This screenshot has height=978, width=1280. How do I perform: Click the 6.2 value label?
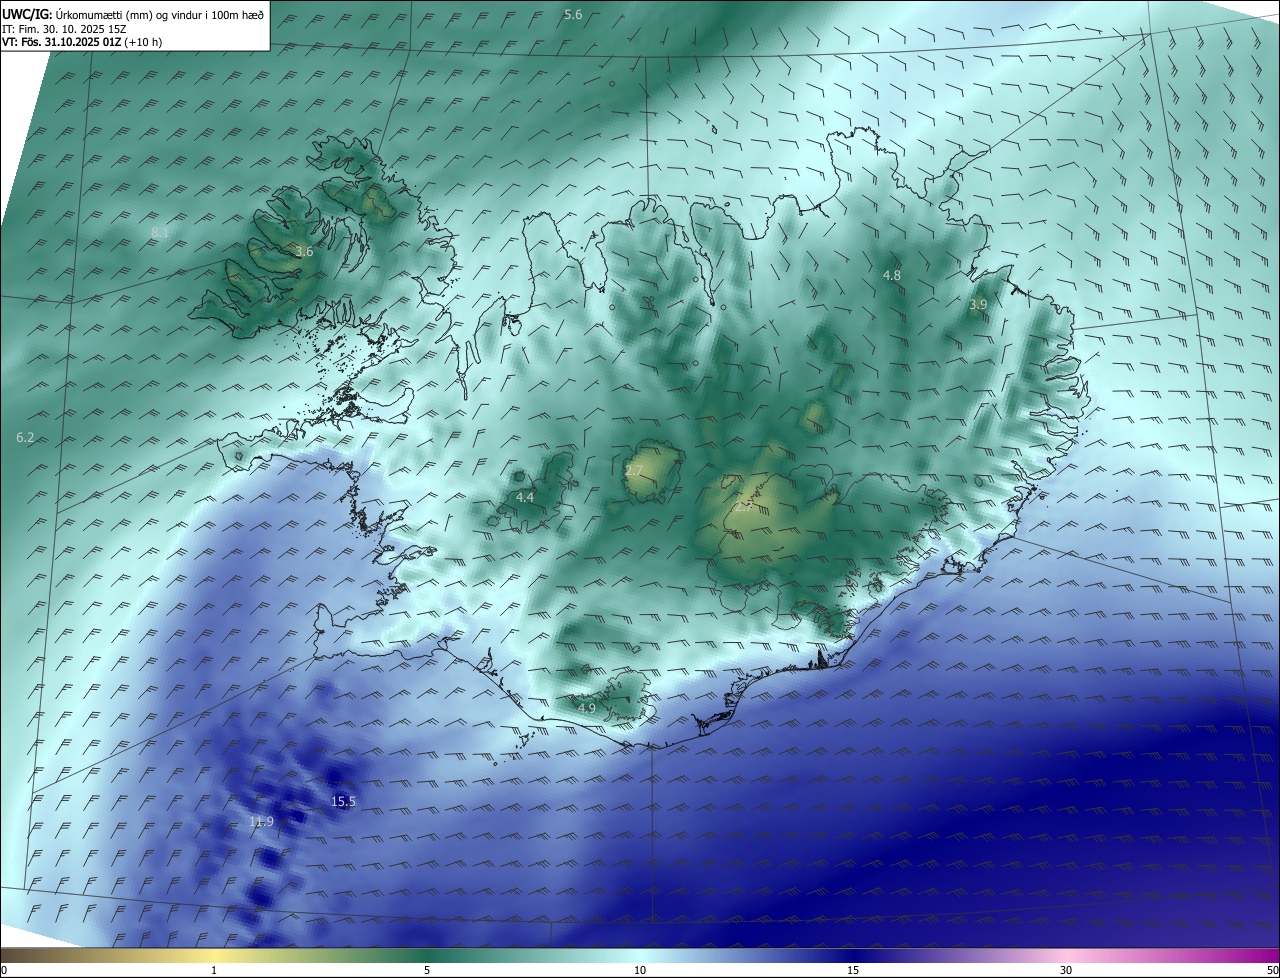click(x=26, y=438)
